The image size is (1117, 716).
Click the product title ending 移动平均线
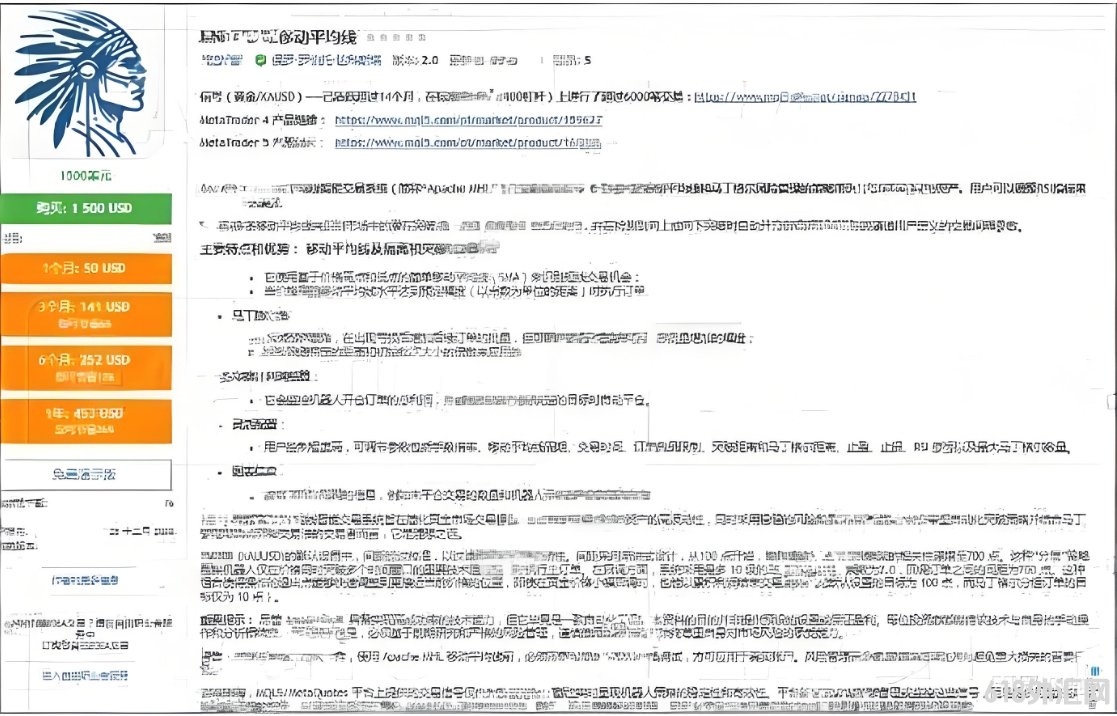(x=278, y=36)
